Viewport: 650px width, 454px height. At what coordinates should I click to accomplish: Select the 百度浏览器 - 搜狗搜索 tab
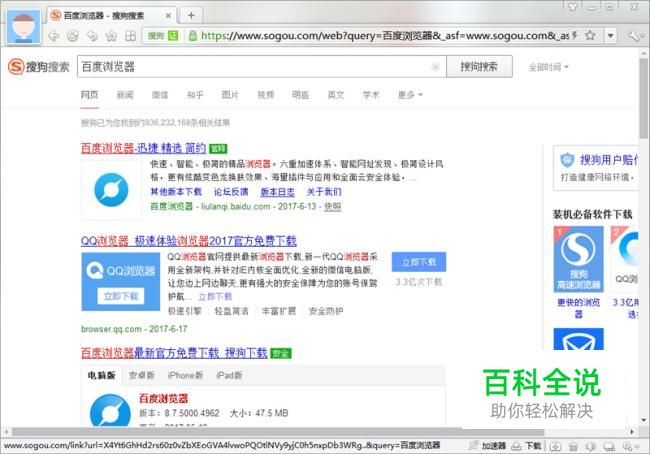111,16
